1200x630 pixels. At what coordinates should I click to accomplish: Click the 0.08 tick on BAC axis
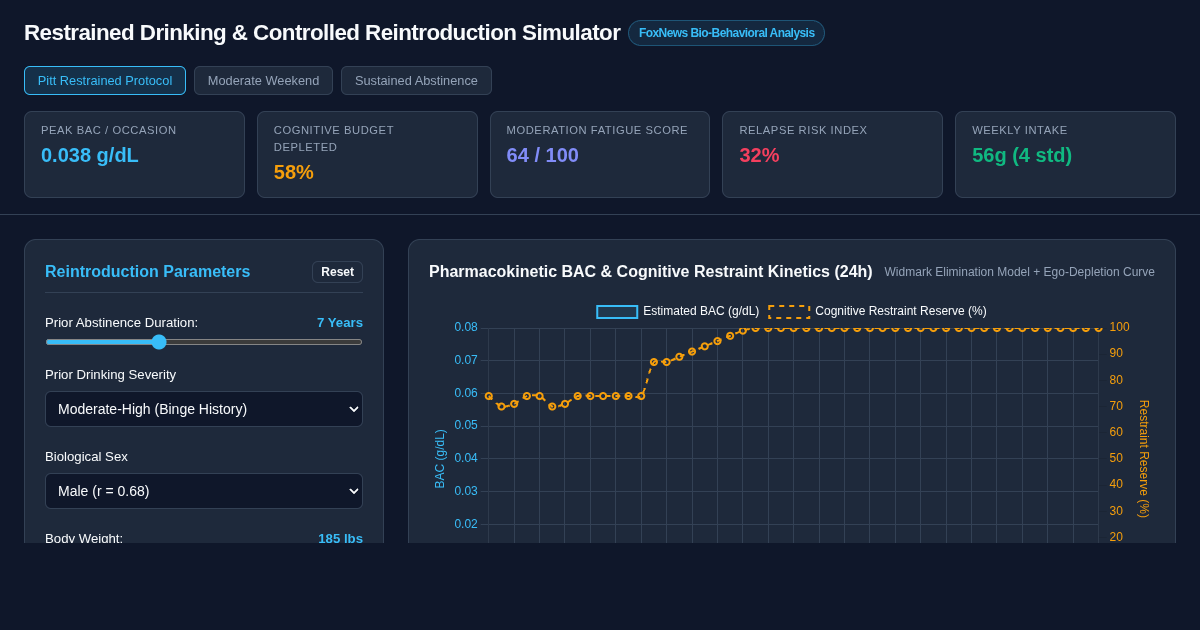point(466,327)
